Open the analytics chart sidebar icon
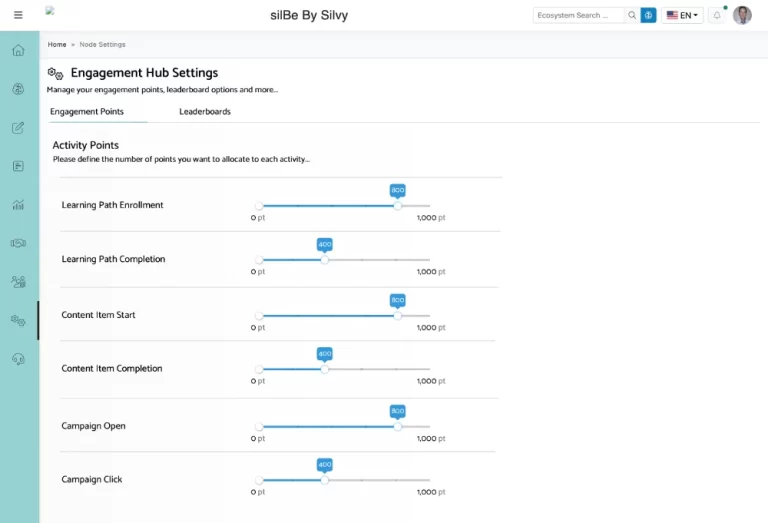 pos(18,205)
